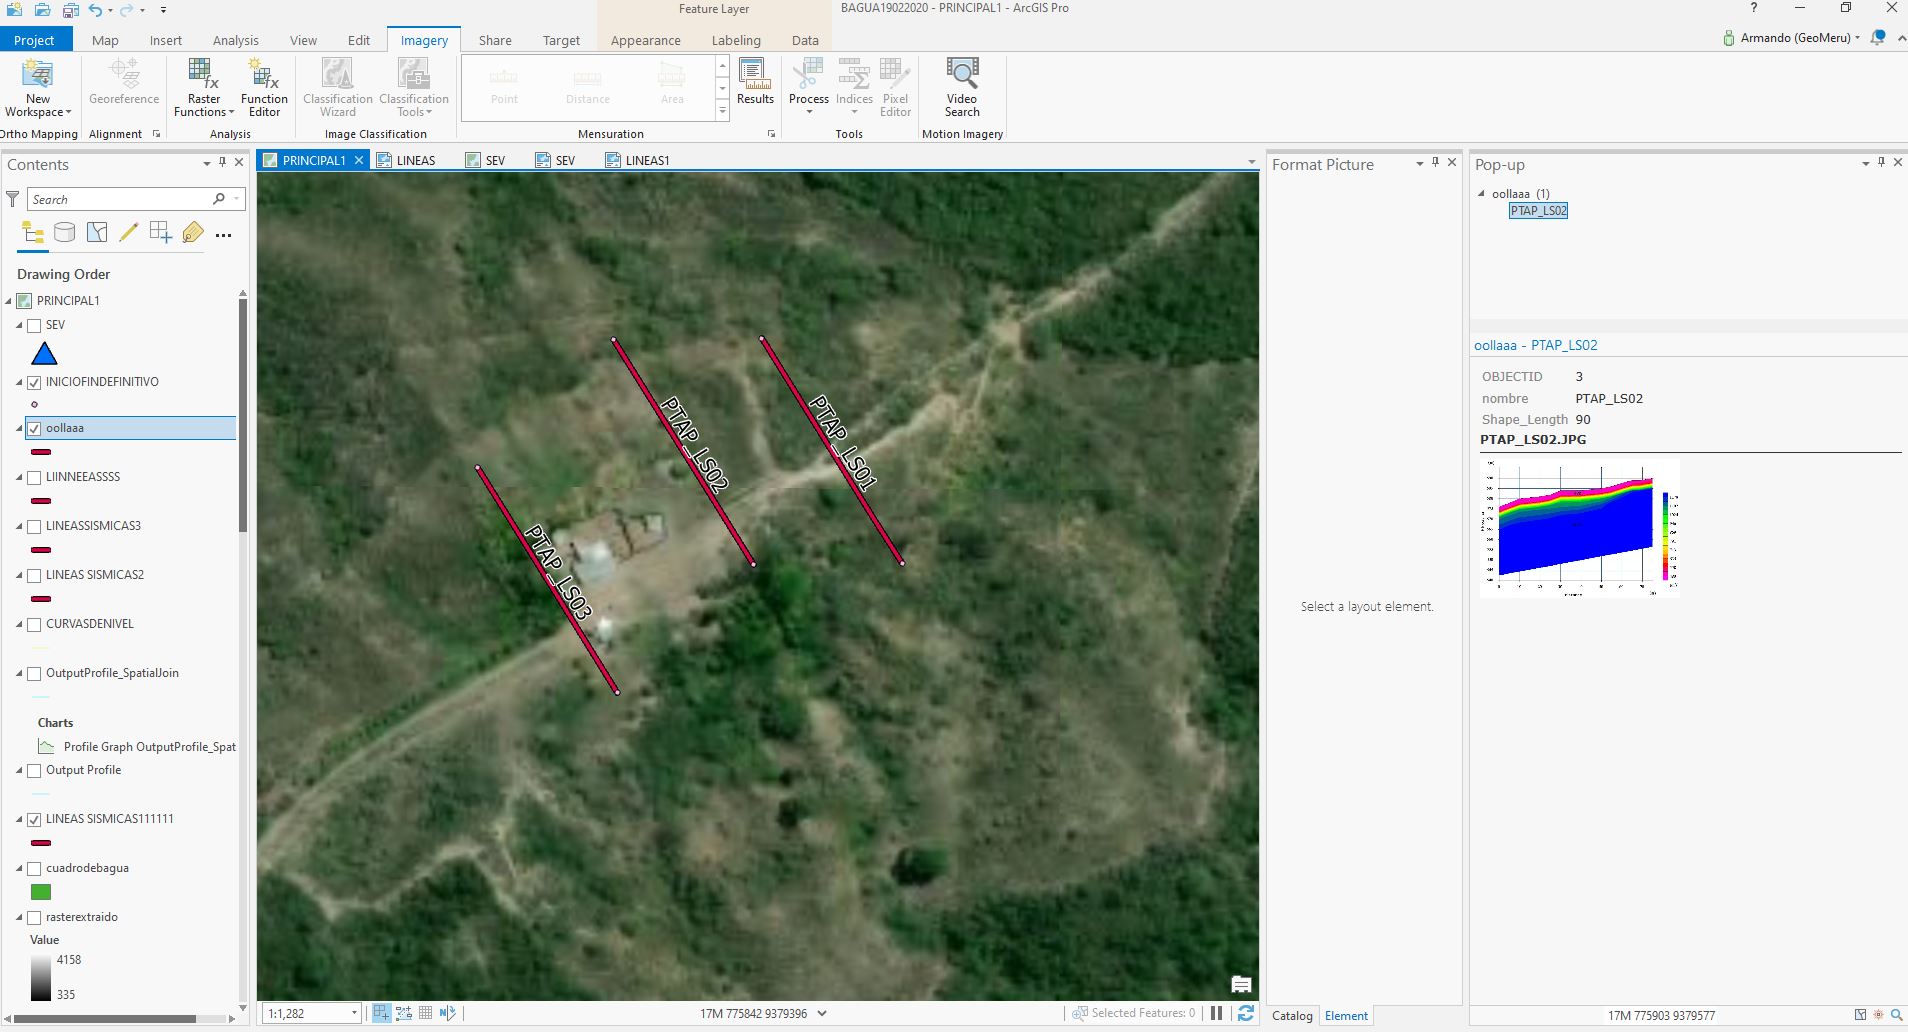Switch to the Imagery ribbon tab
The width and height of the screenshot is (1908, 1032).
424,40
